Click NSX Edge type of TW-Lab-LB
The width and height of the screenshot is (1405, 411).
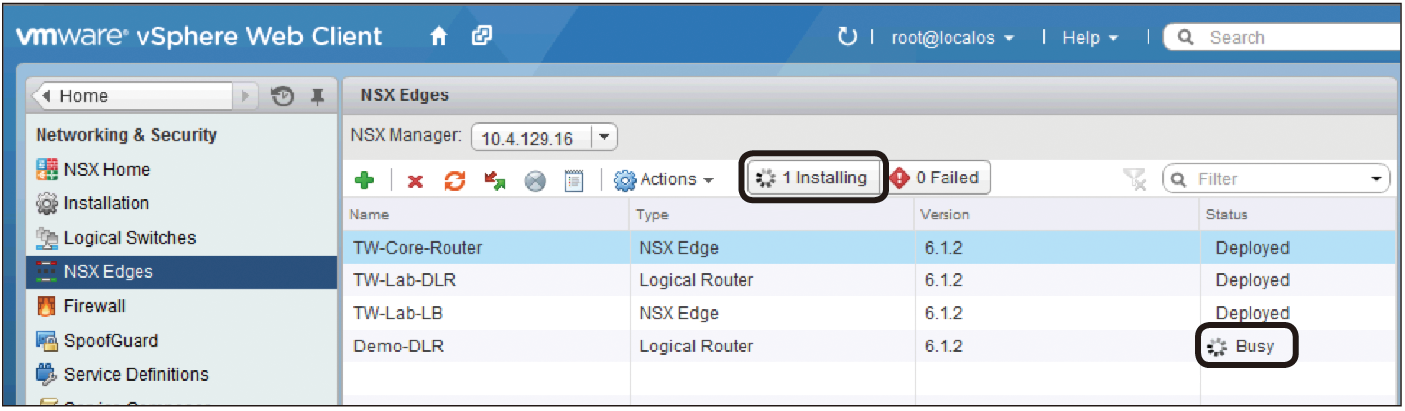679,313
